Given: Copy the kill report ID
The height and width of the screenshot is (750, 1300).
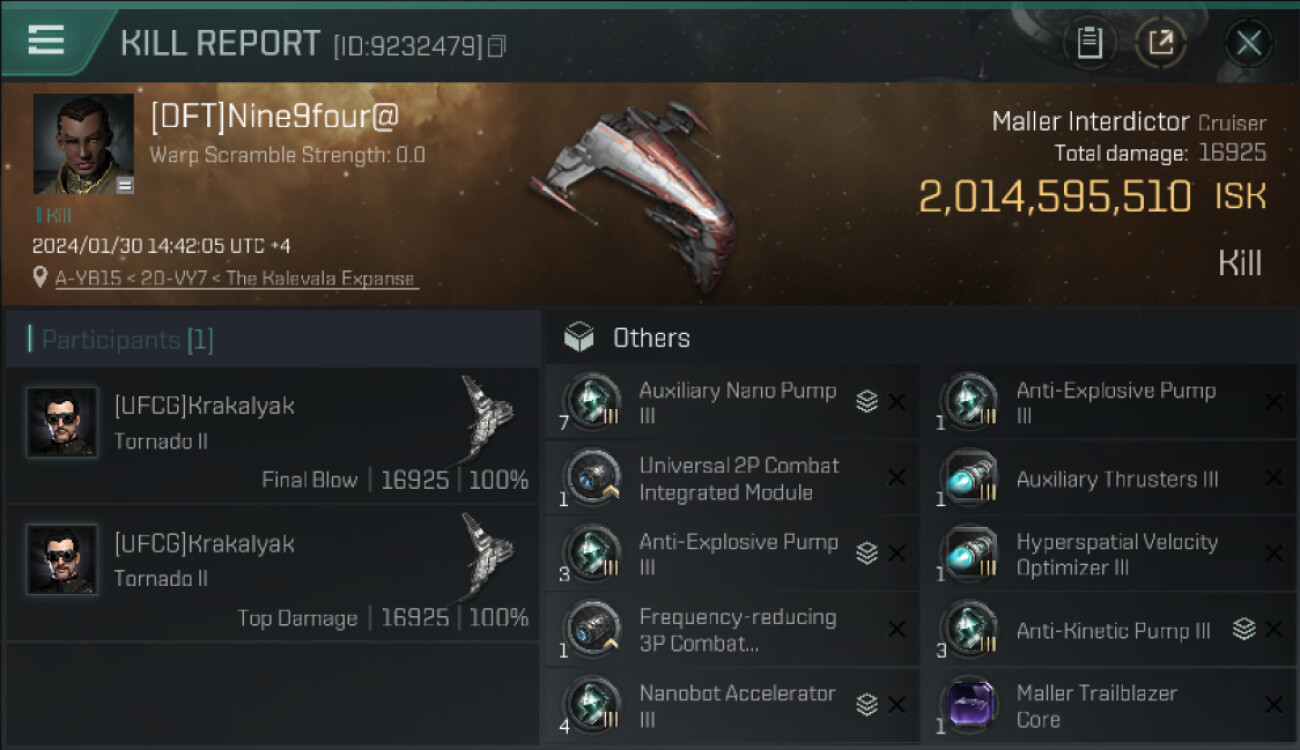Looking at the screenshot, I should [497, 46].
